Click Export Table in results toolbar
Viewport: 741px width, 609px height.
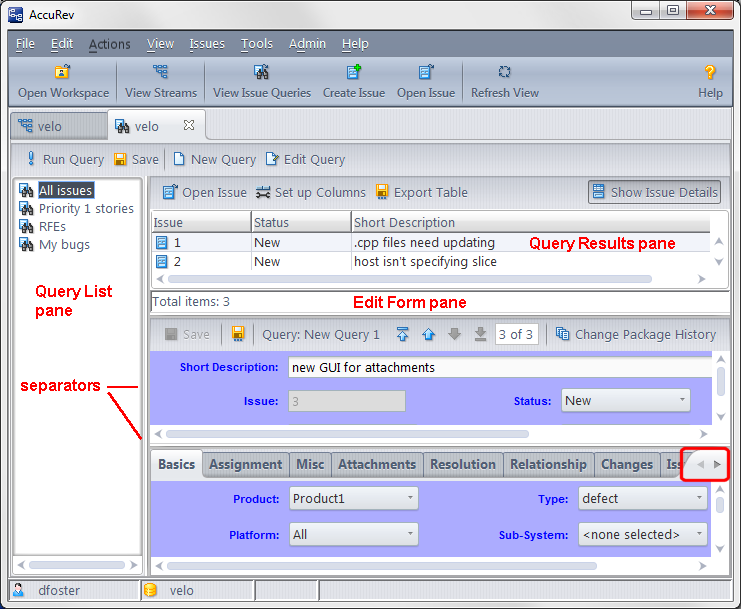point(421,192)
